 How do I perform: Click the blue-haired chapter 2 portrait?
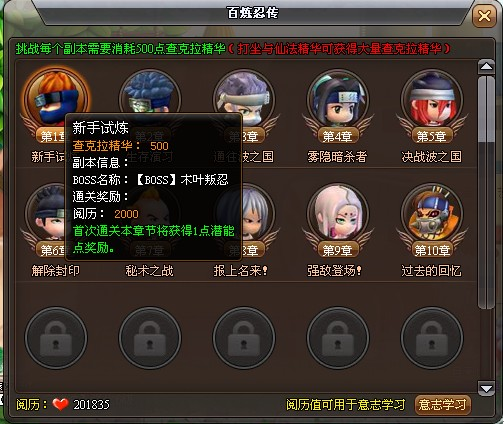[x=150, y=92]
